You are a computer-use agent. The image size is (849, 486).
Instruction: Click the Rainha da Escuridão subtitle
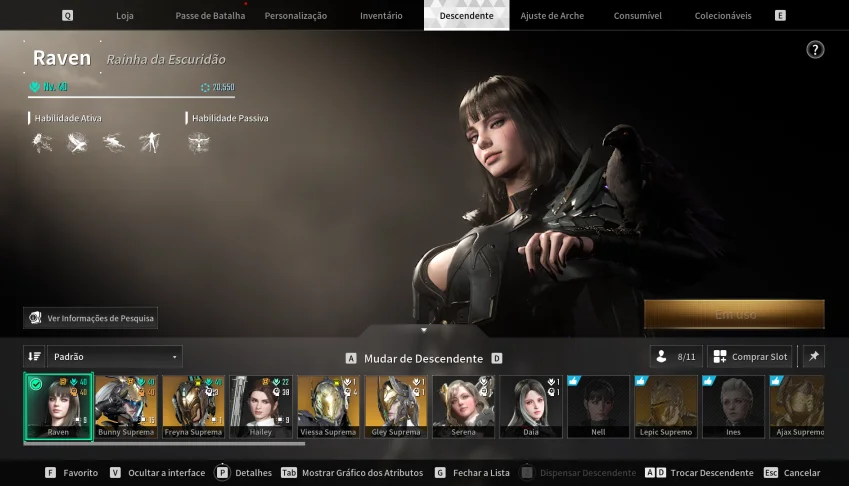(x=166, y=60)
